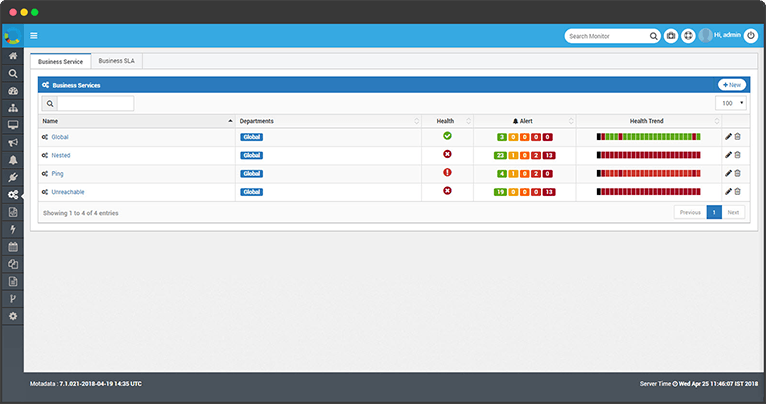Delete the Unreachable business service

click(738, 191)
